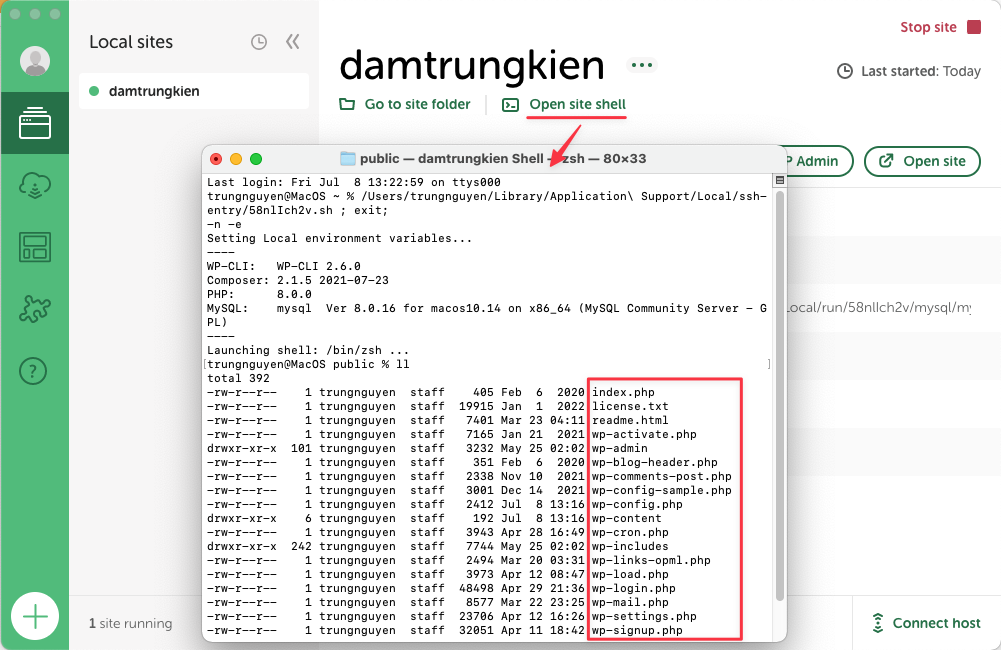
Task: Select the Local sites sidebar icon
Action: coord(35,123)
